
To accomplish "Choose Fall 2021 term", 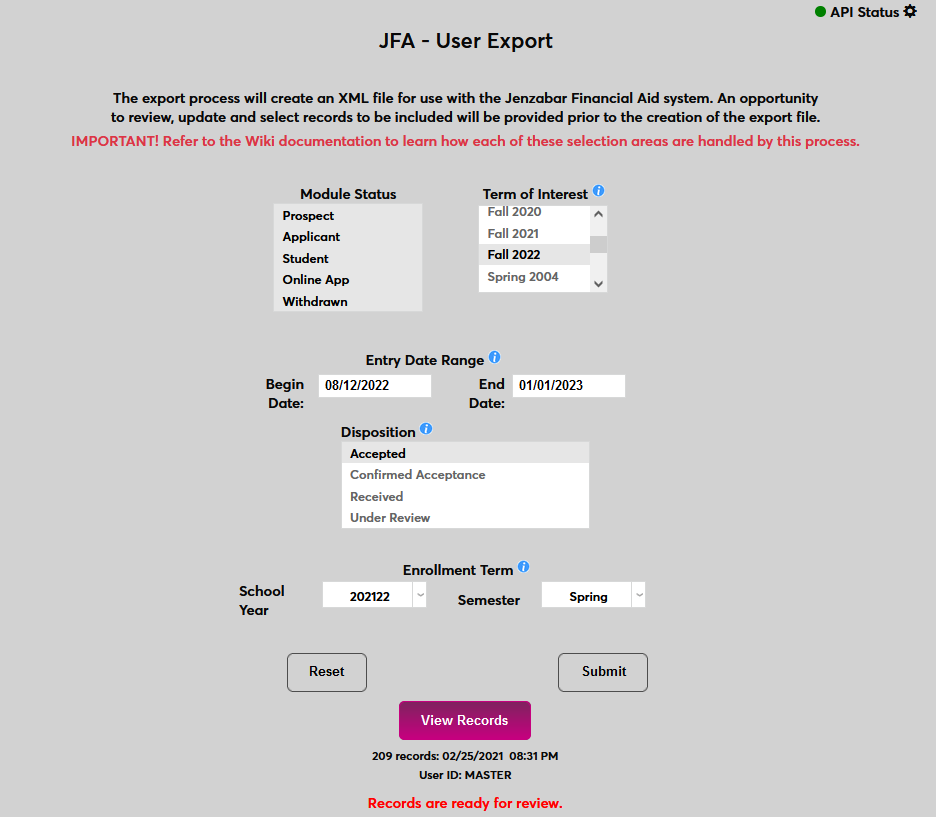I will coord(534,233).
